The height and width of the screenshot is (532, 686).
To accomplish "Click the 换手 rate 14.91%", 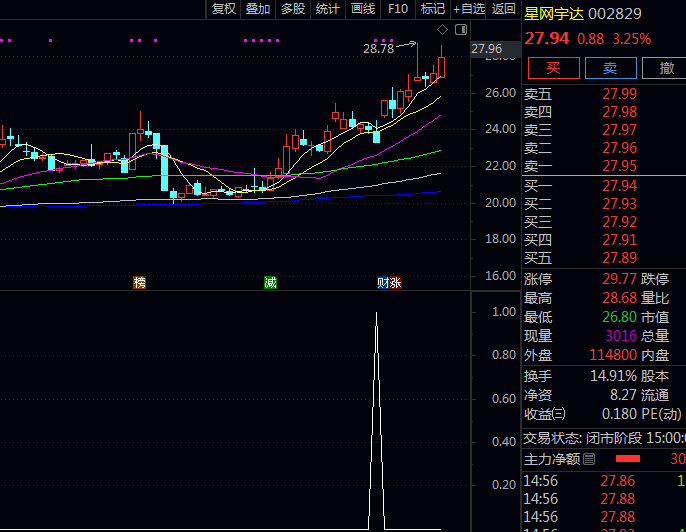I will (x=613, y=376).
